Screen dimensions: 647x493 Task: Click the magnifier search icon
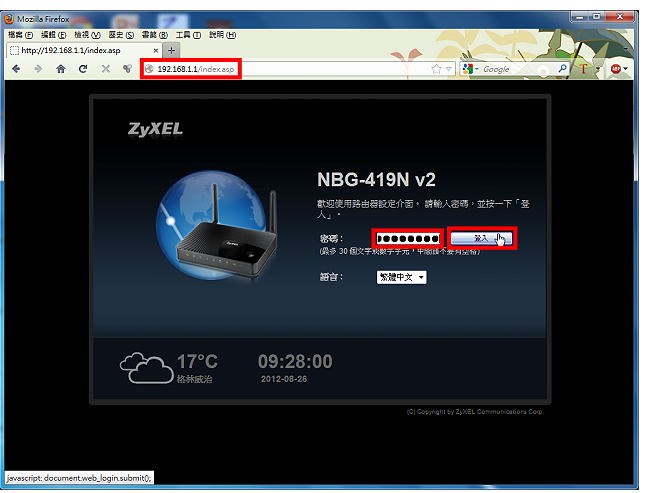(x=562, y=68)
